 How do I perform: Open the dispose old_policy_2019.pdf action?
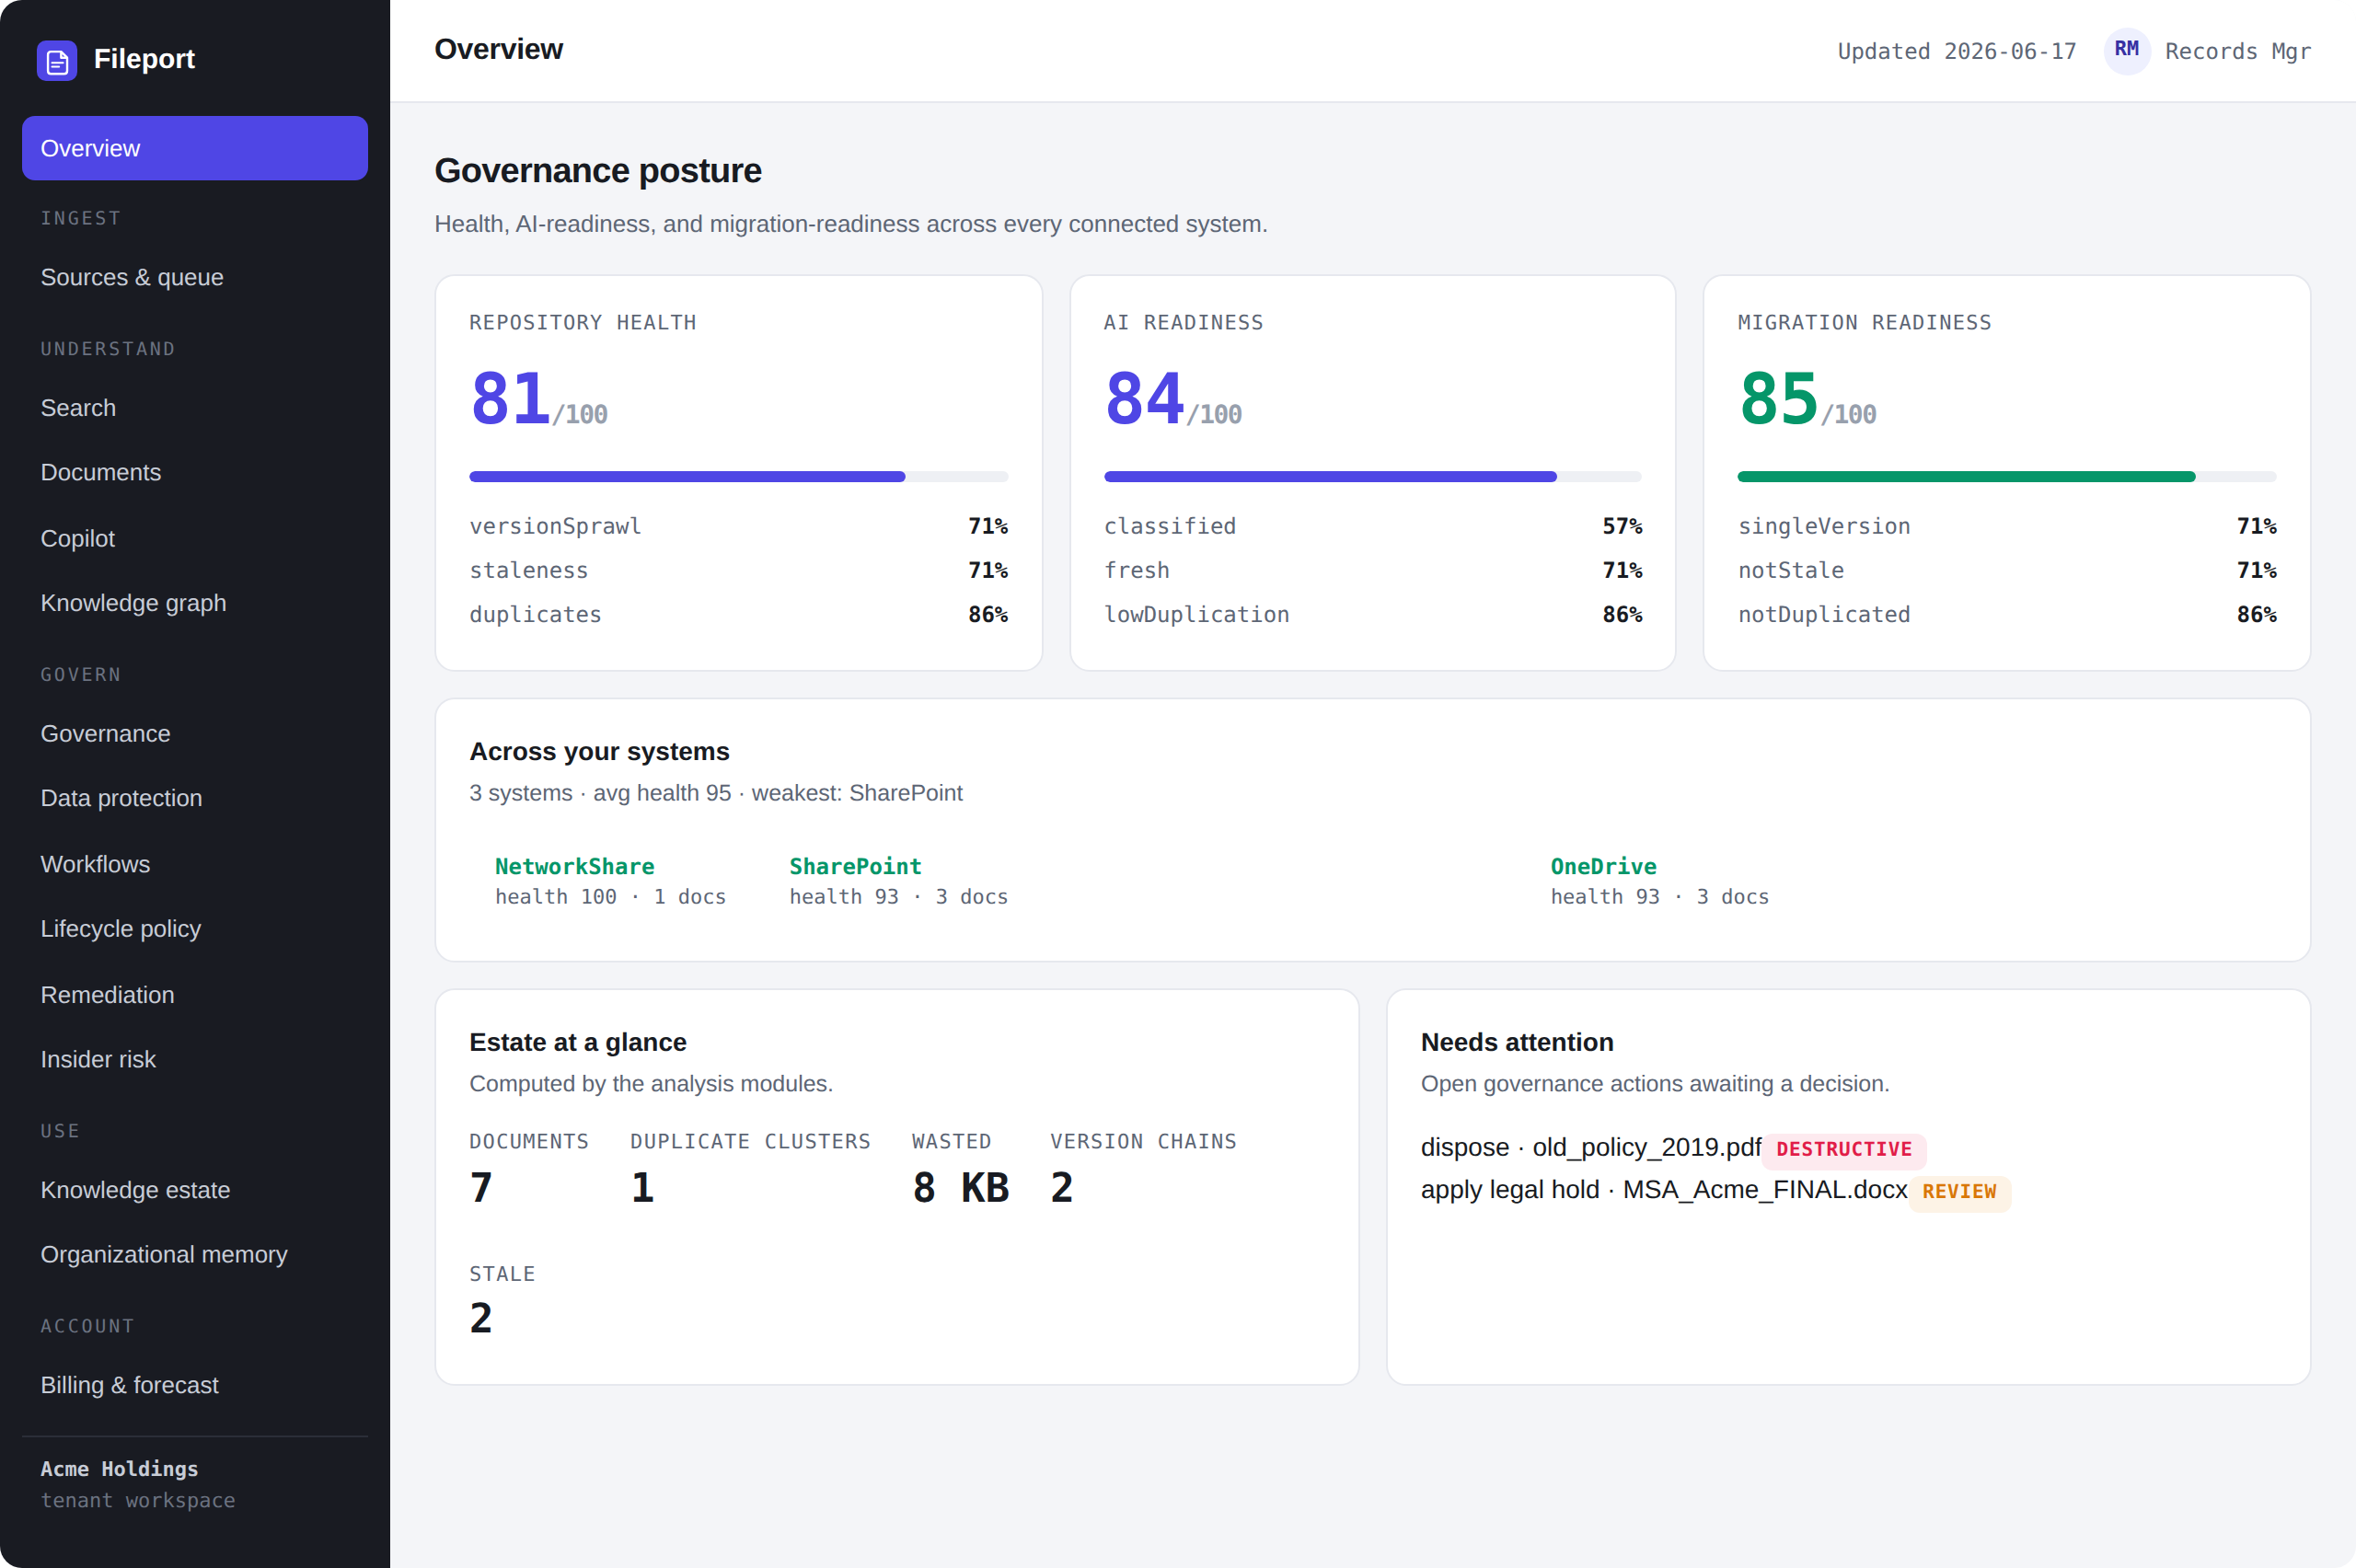coord(1590,1147)
